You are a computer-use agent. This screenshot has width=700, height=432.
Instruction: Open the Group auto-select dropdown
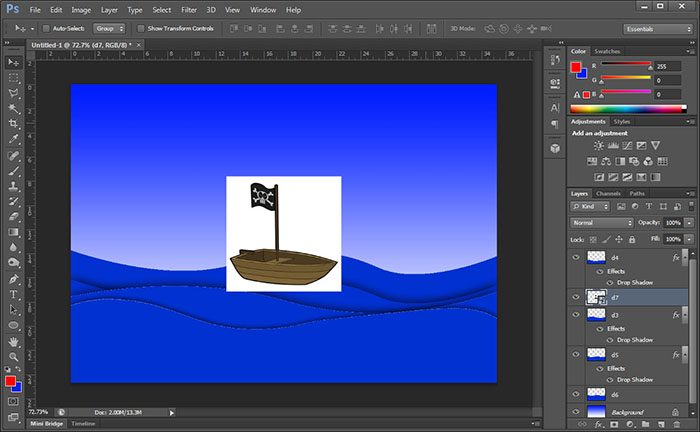point(107,29)
